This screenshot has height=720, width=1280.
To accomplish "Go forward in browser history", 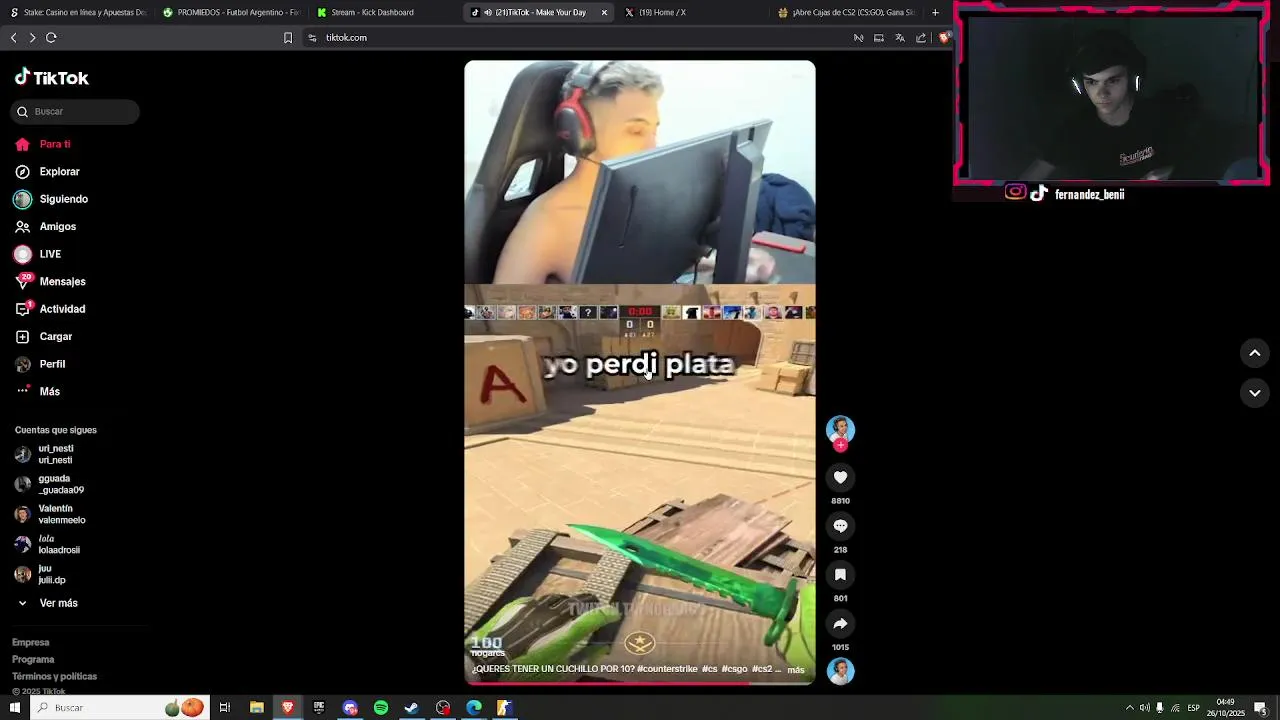I will coord(32,37).
